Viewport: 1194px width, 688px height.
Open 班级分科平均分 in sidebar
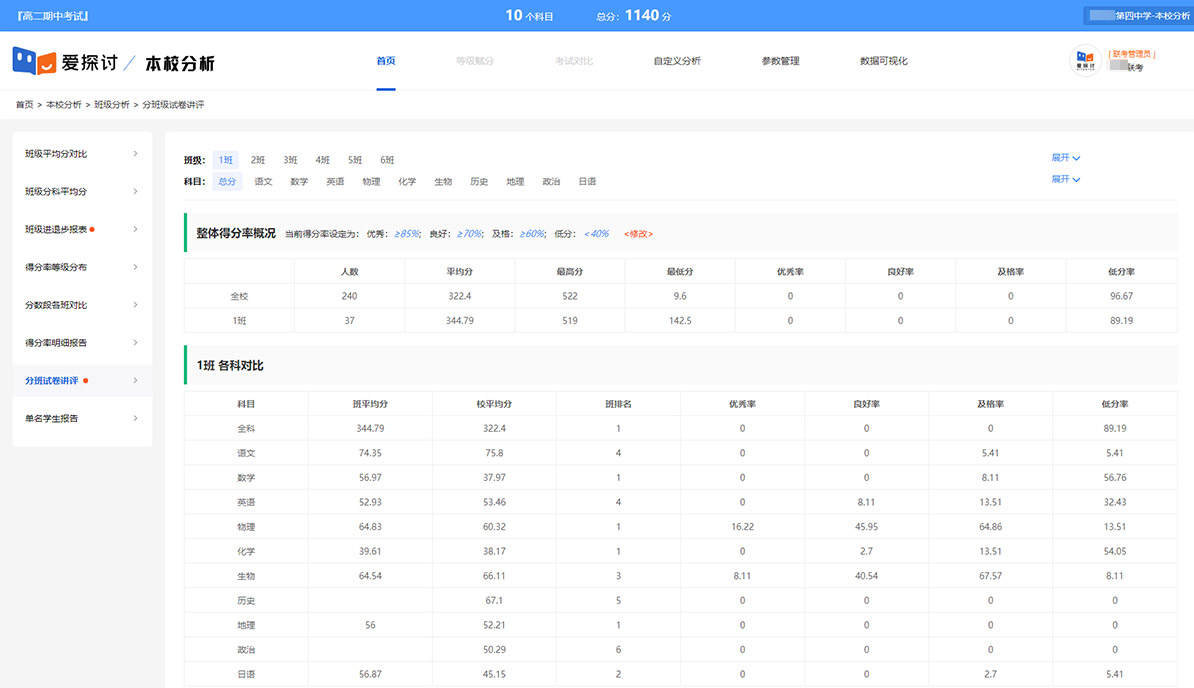pos(56,191)
